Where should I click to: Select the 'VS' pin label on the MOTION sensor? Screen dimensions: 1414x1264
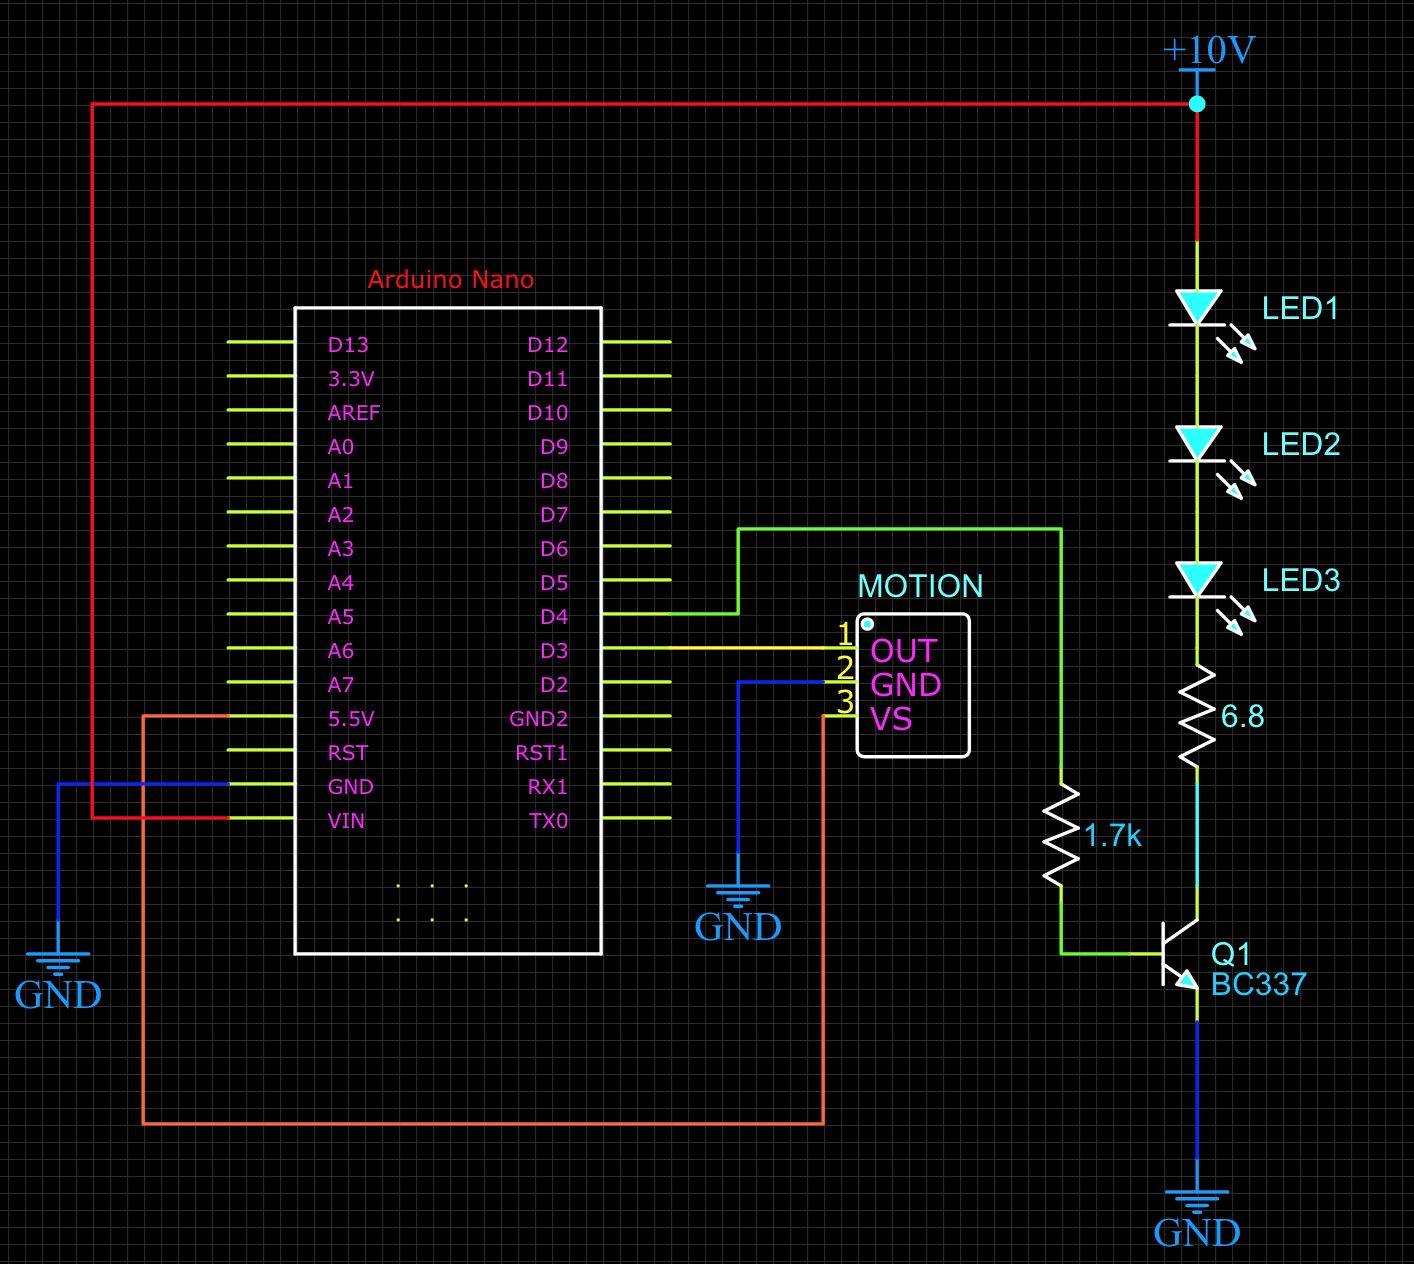pos(891,719)
